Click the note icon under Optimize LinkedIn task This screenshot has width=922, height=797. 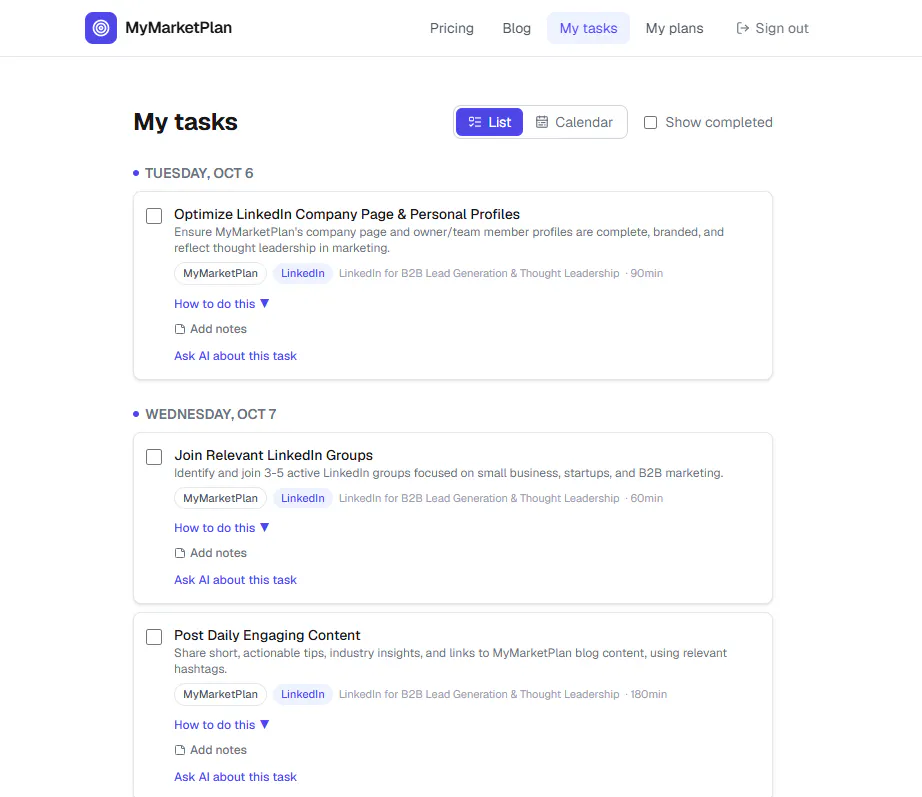[180, 329]
